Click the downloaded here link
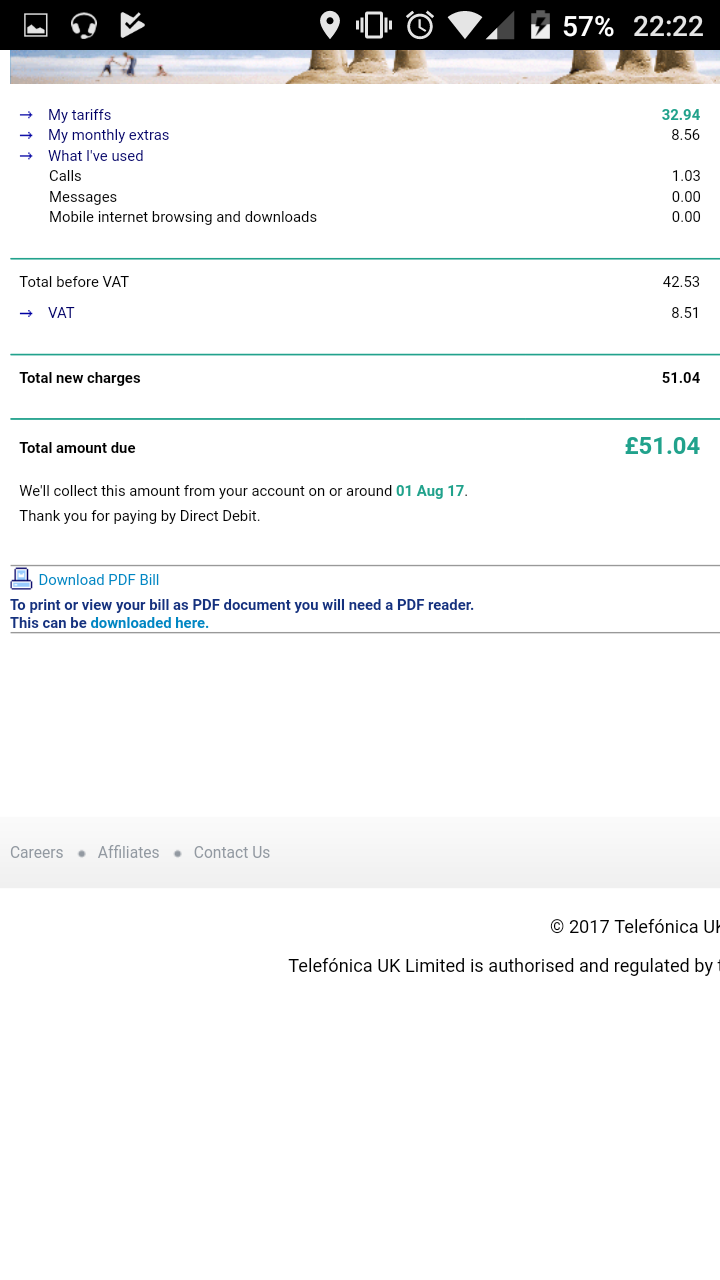Viewport: 720px width, 1280px height. click(x=148, y=622)
